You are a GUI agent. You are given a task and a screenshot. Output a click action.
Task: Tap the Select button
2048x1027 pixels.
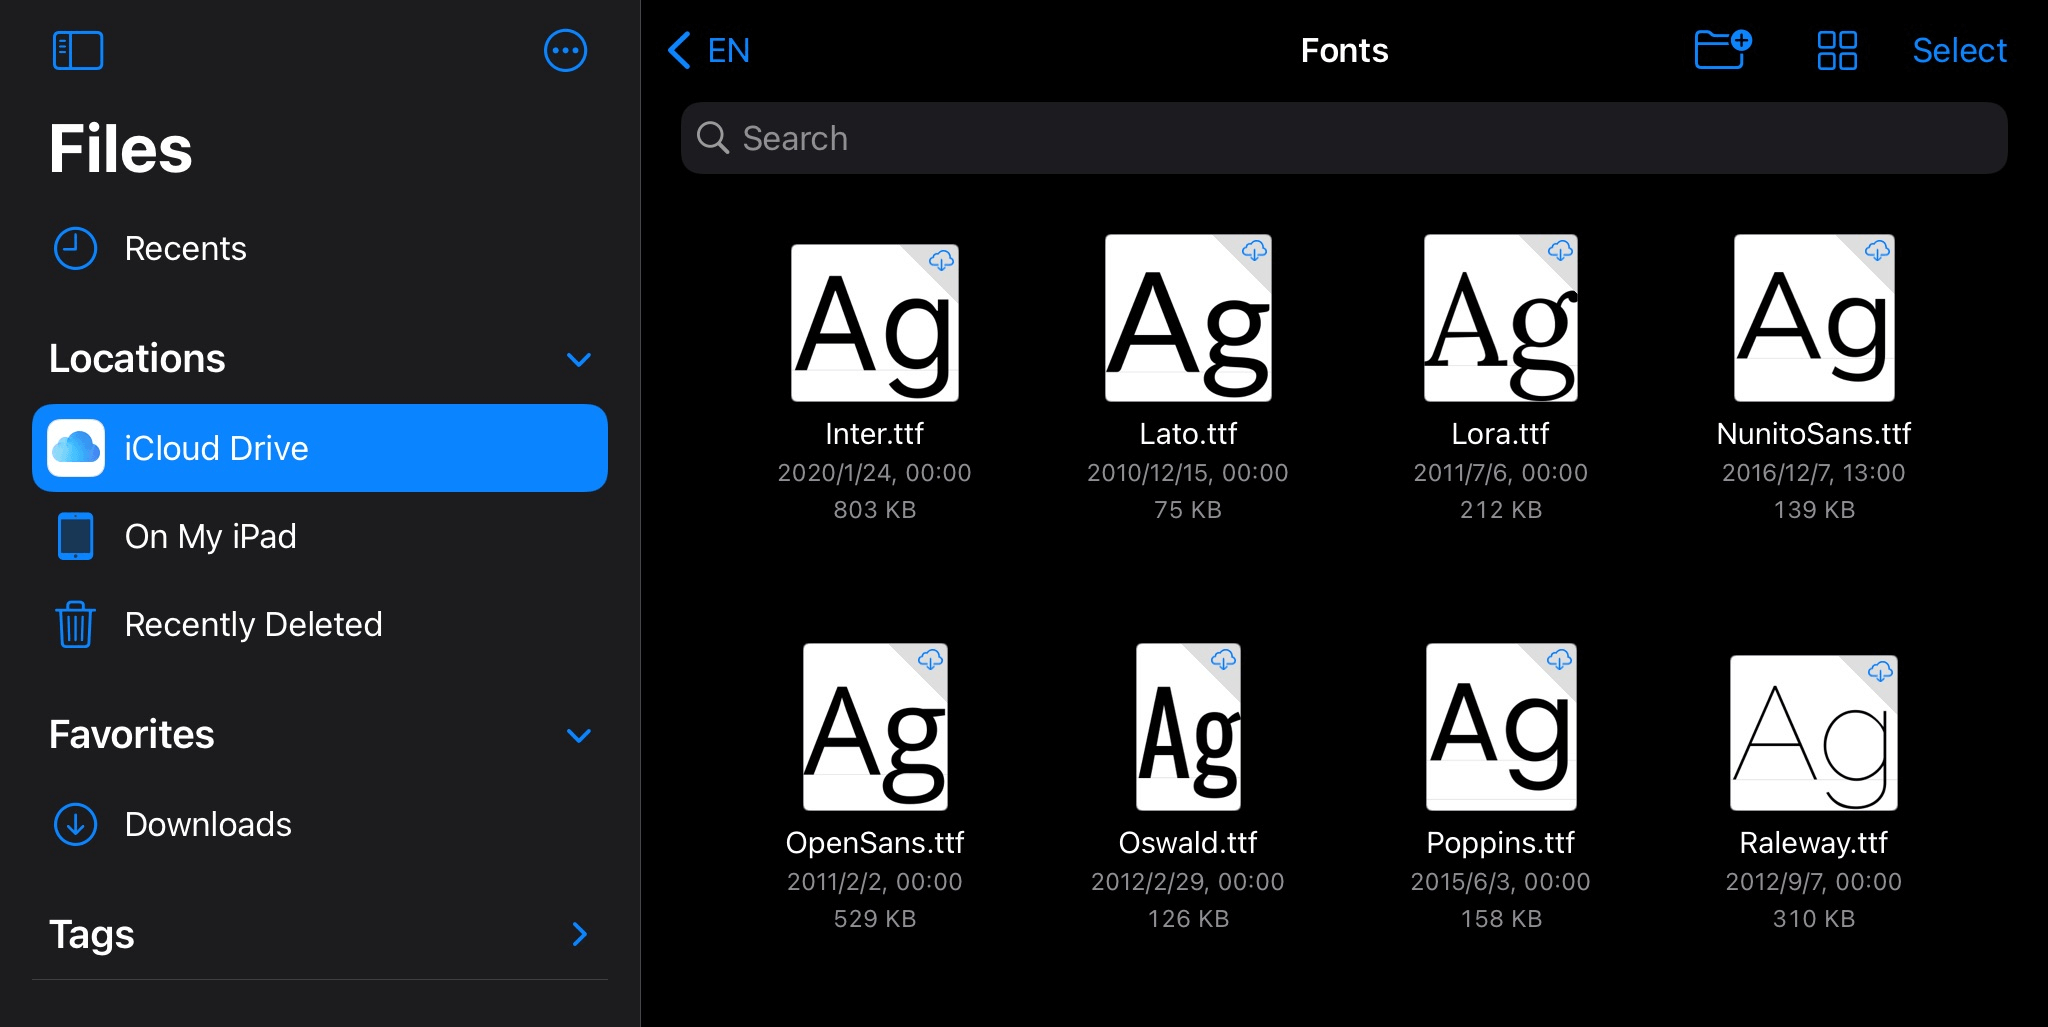(x=1959, y=50)
